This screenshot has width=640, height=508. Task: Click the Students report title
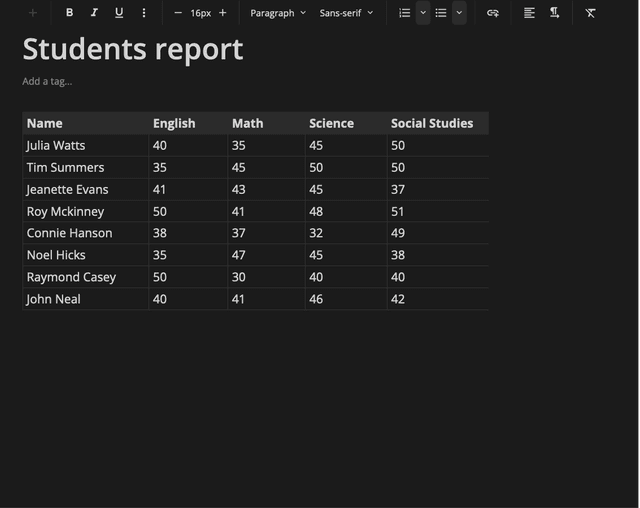click(132, 49)
